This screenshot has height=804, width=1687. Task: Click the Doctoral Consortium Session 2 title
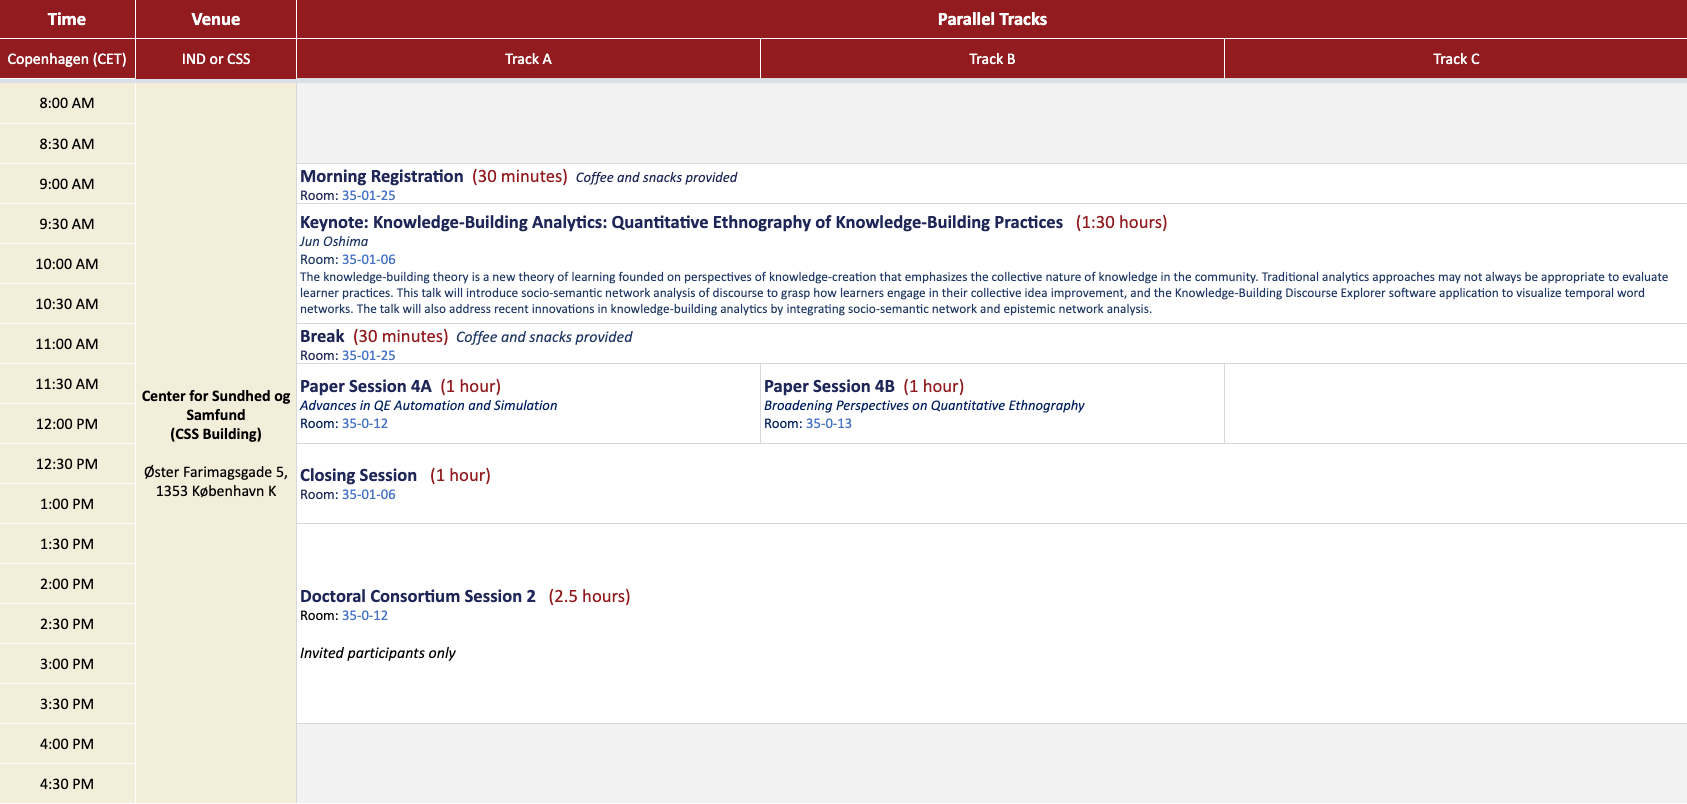(418, 596)
